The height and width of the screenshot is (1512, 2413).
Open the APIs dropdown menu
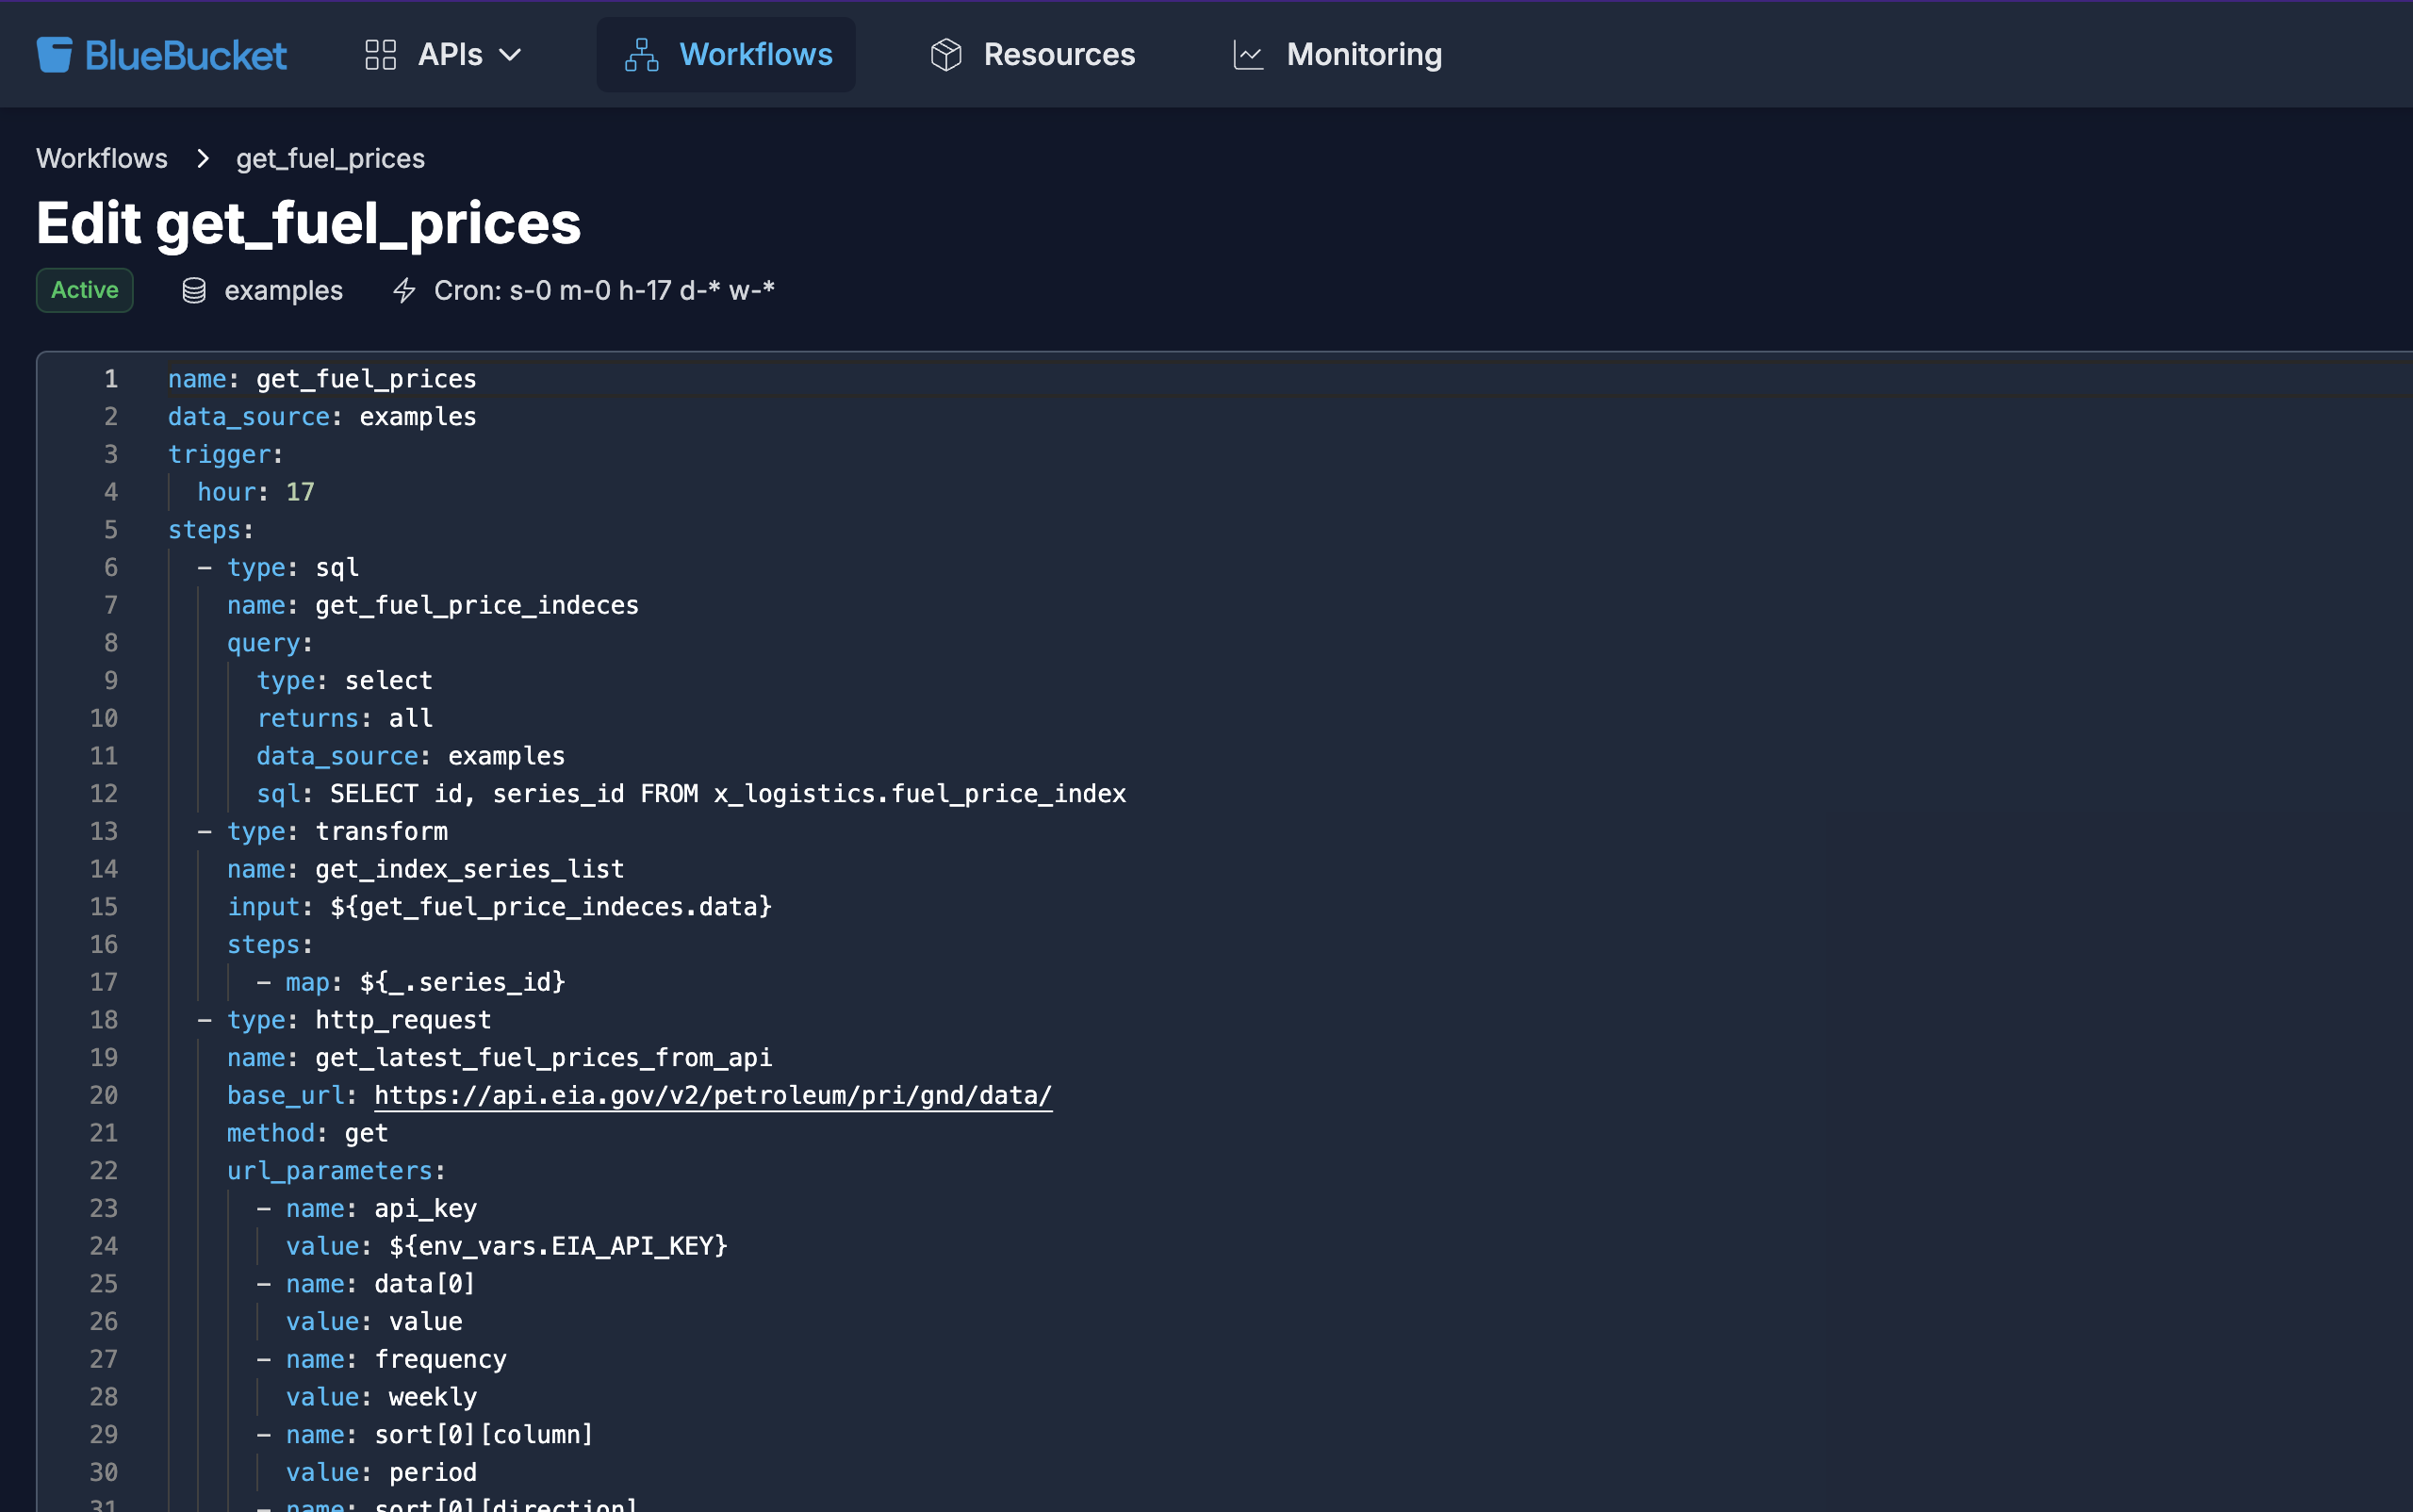[x=449, y=54]
